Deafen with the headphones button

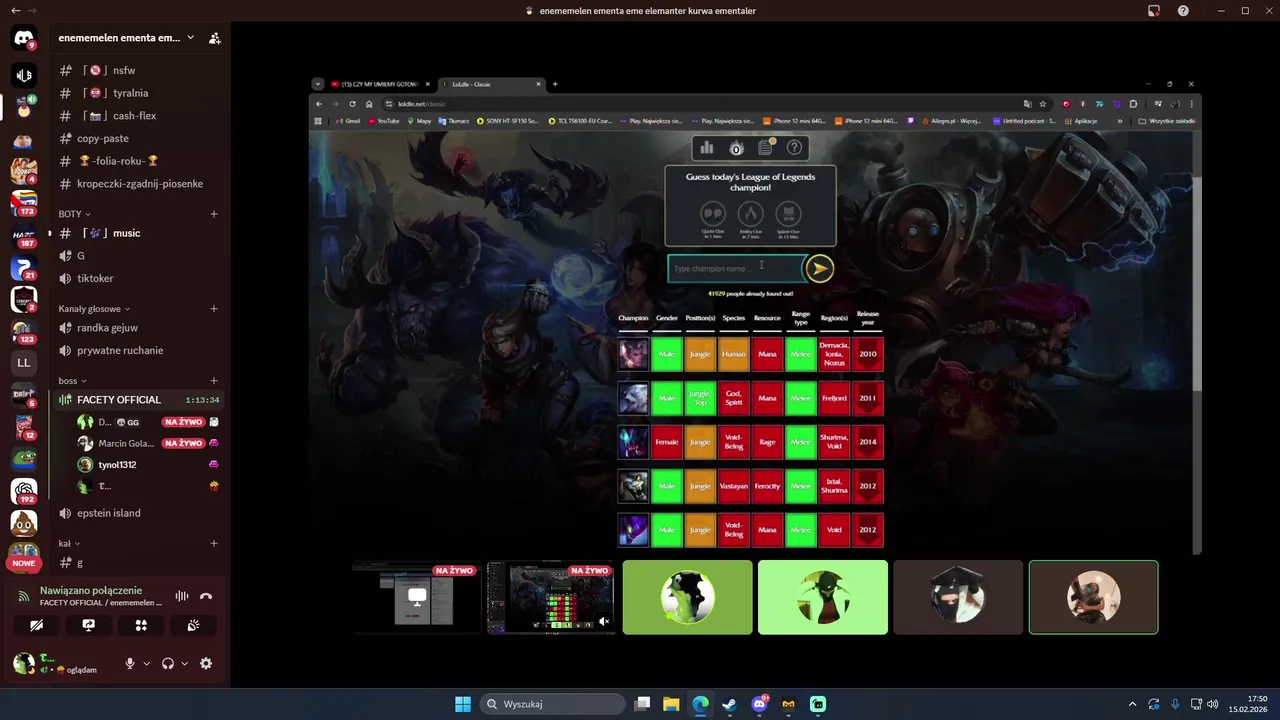pos(168,663)
